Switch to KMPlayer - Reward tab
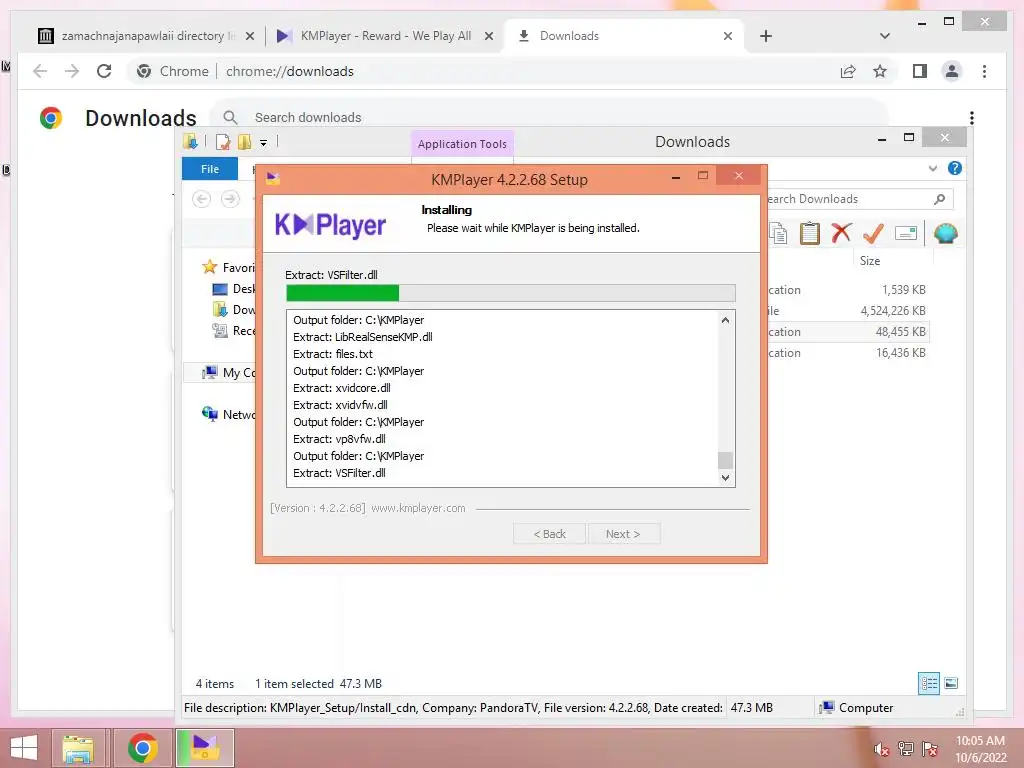Image resolution: width=1024 pixels, height=768 pixels. (x=385, y=36)
